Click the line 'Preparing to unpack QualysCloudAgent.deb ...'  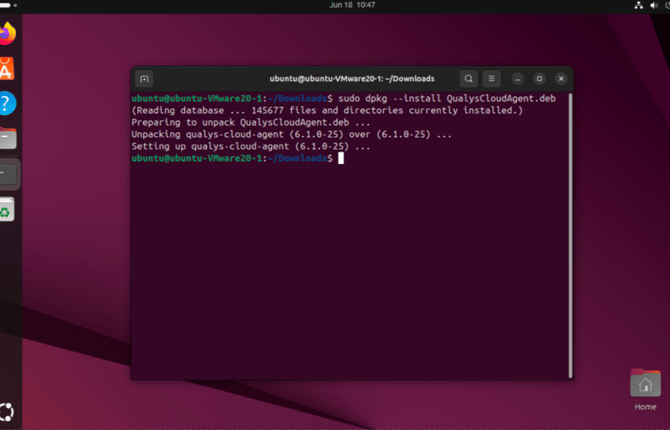coord(251,123)
